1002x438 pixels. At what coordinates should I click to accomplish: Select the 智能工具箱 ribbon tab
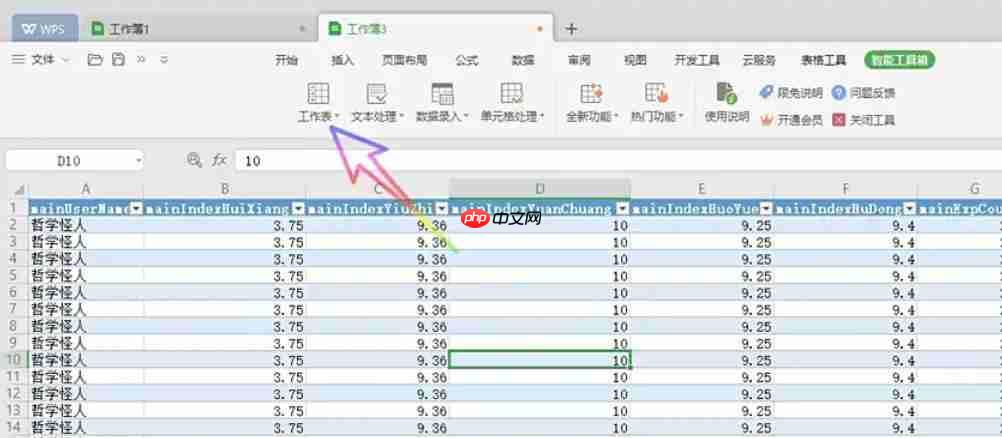(x=900, y=60)
